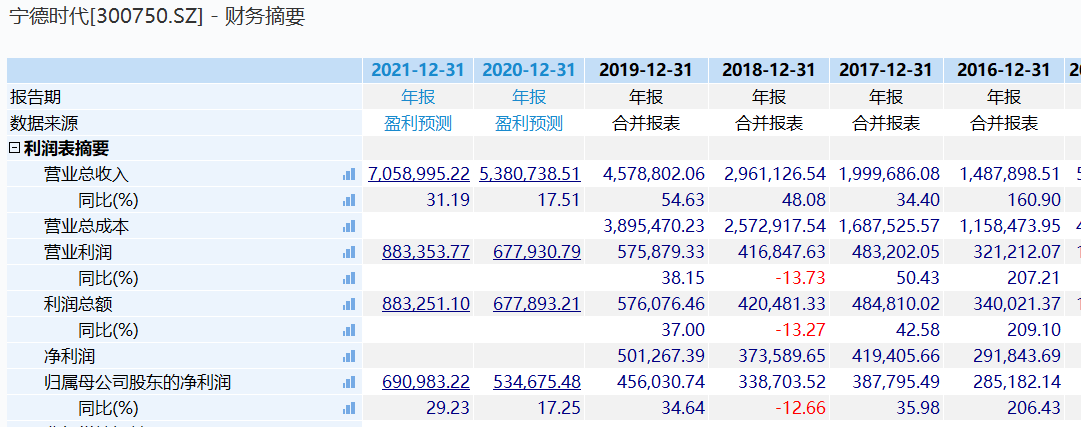Screen dimensions: 1081x427
Task: Click 盈利预测 under 2020-12-31 column
Action: click(529, 123)
